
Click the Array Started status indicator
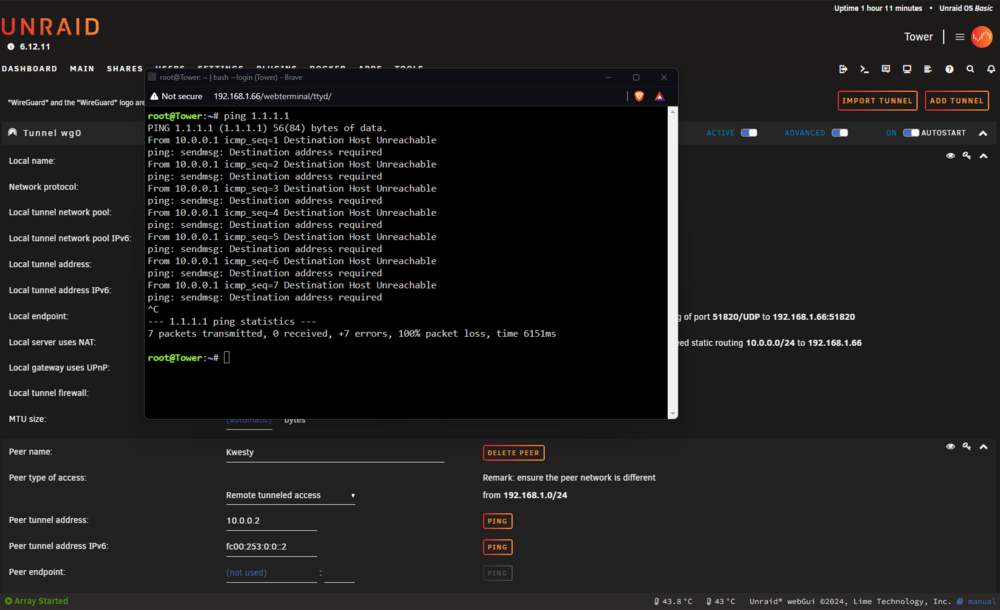36,601
